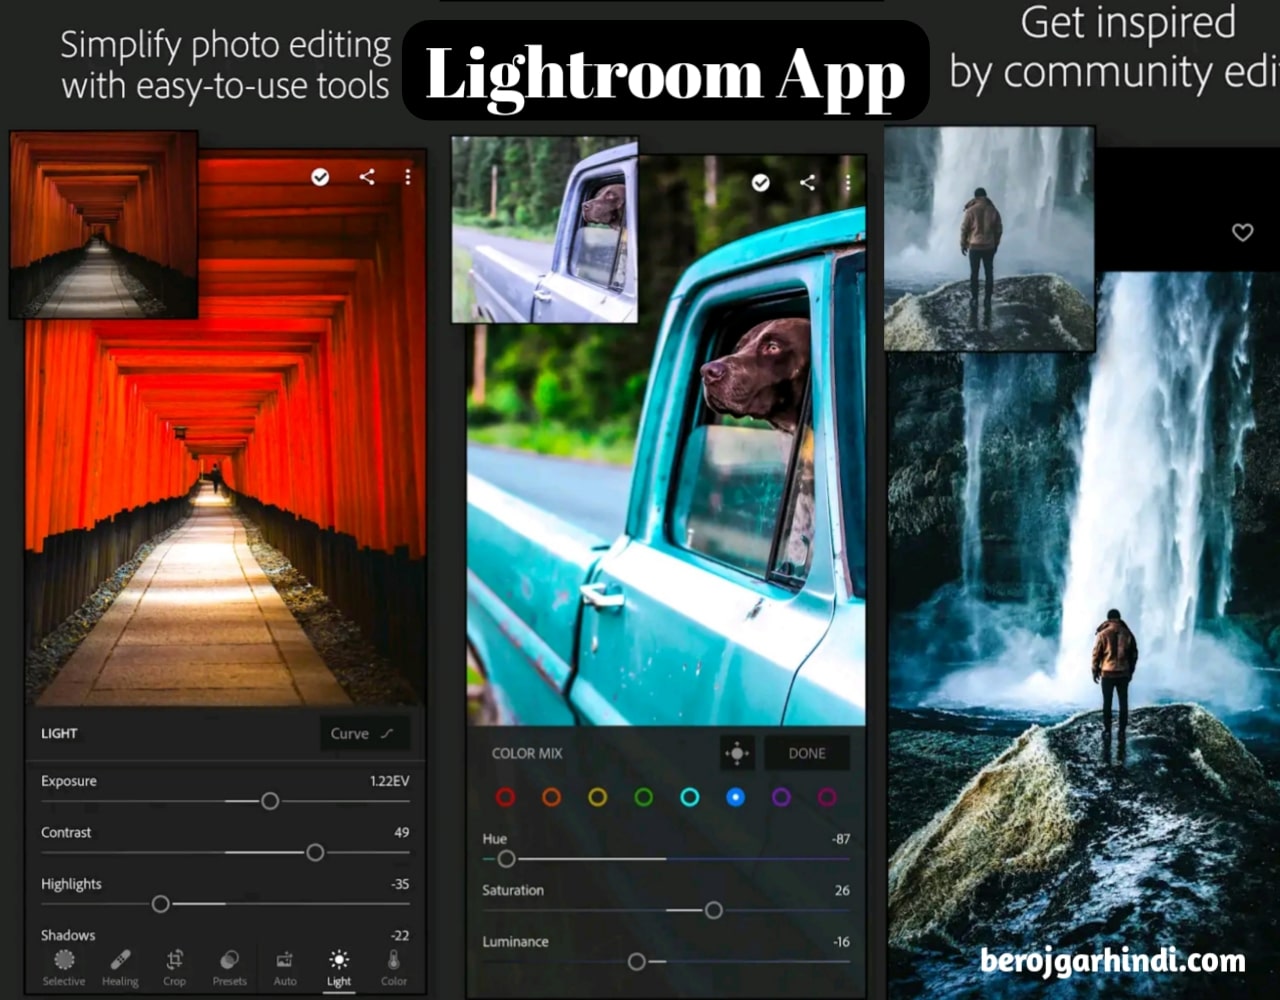Click the Highlights slider handle
1280x1000 pixels.
click(x=160, y=904)
